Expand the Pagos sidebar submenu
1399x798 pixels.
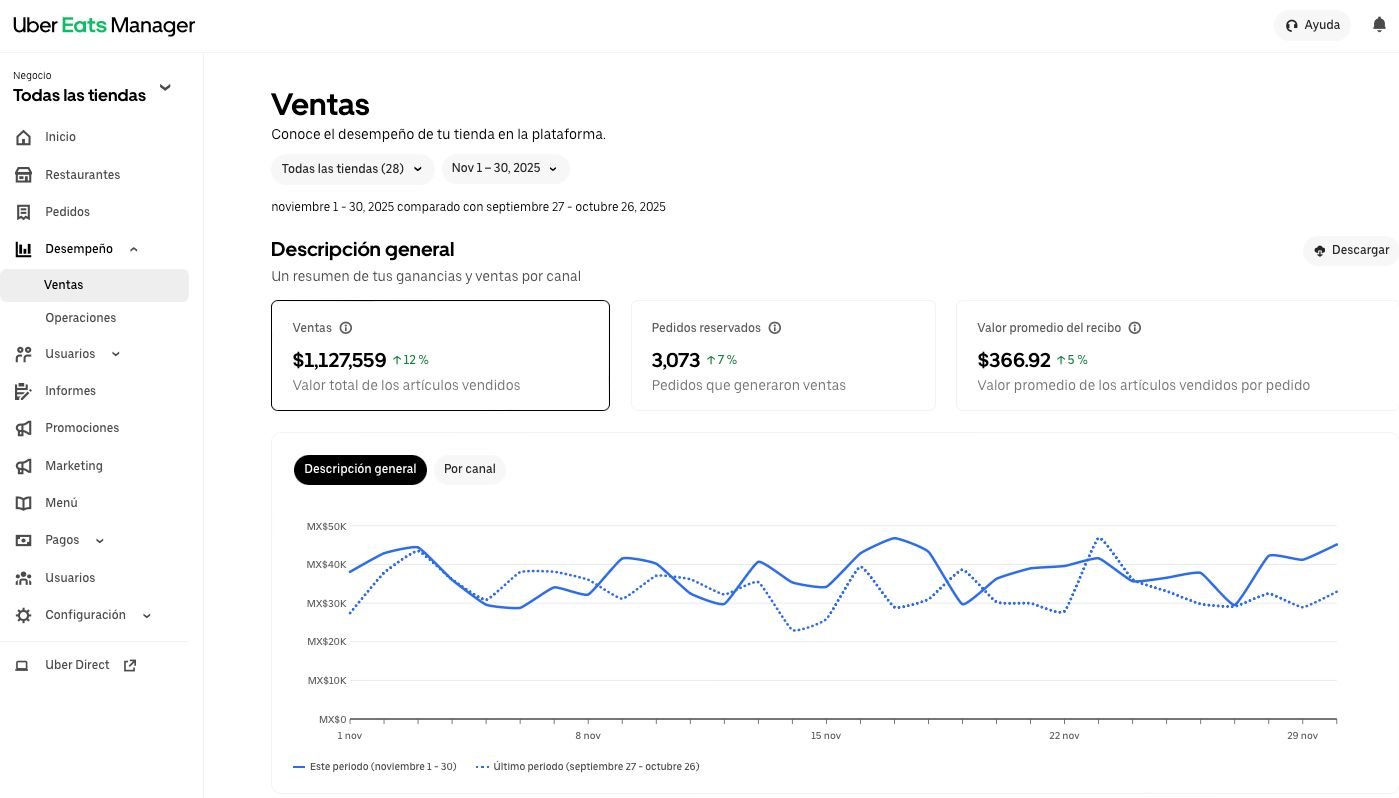click(99, 540)
